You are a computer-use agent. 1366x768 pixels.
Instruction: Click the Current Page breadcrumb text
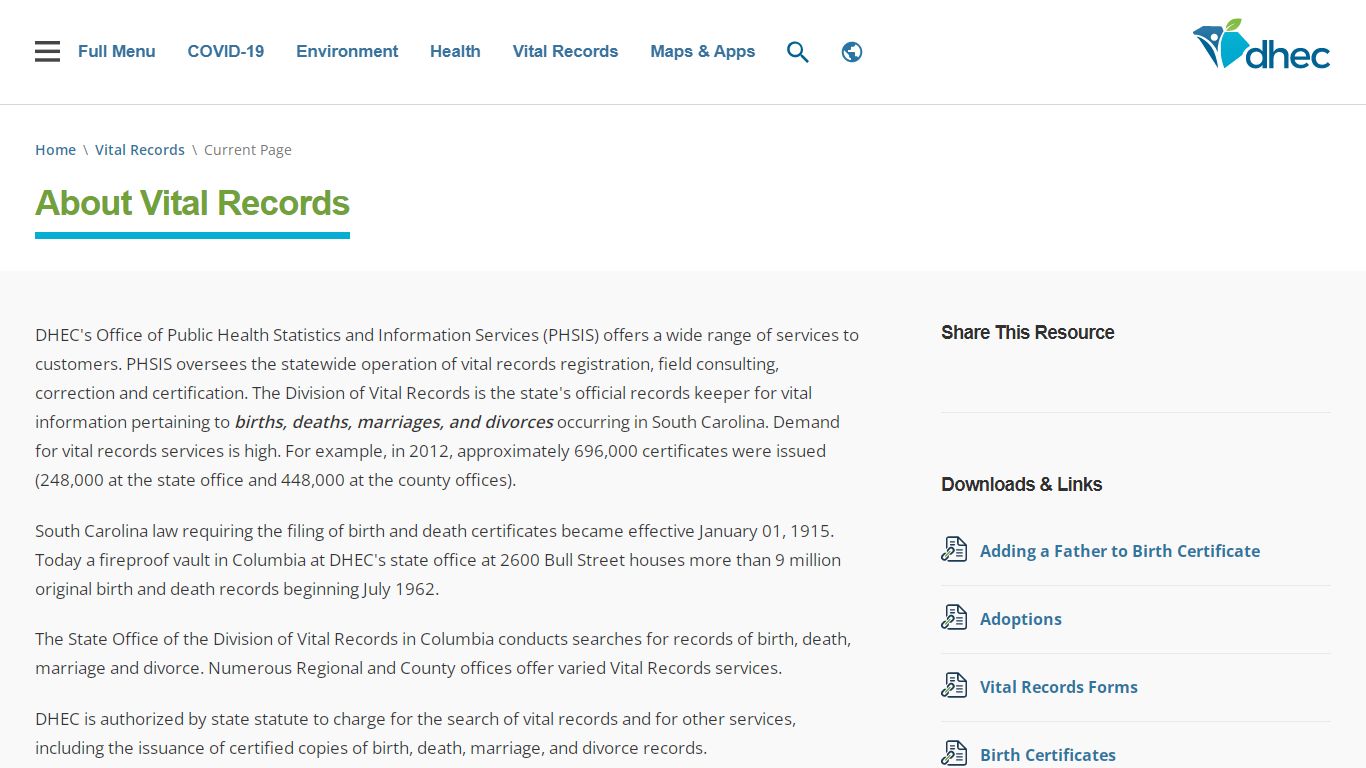click(248, 150)
